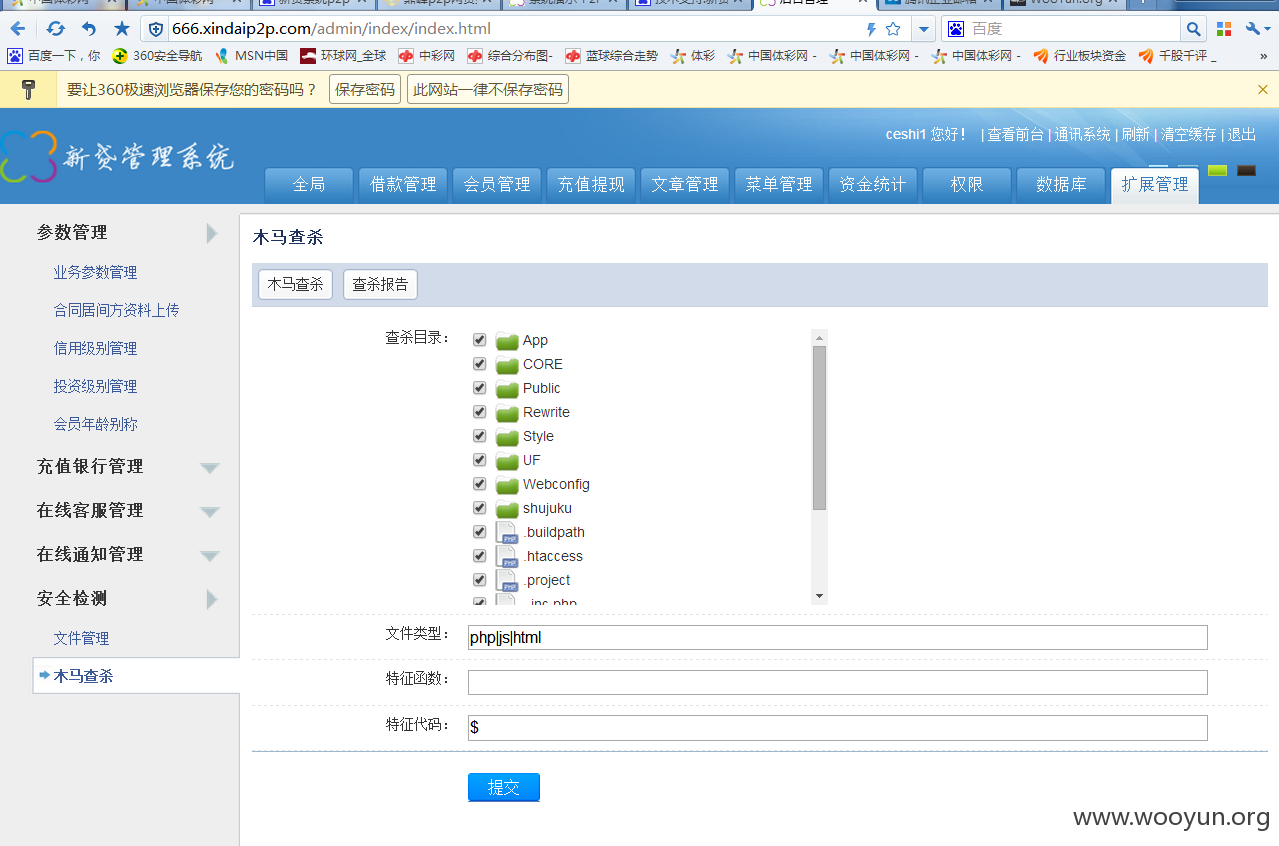Open the 借款管理 tab
1279x846 pixels.
point(403,185)
